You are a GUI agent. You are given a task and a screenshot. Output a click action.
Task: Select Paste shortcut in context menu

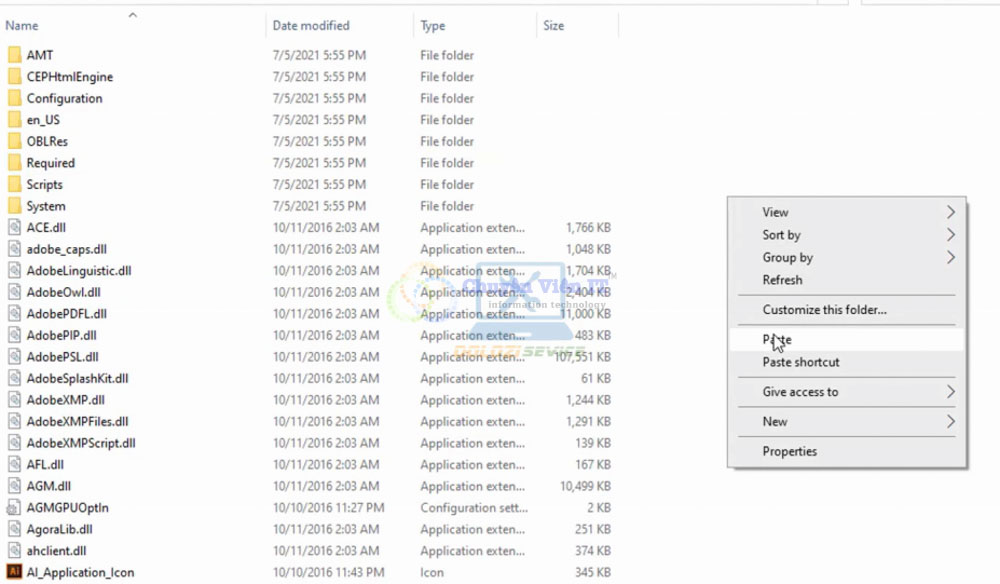tap(801, 362)
